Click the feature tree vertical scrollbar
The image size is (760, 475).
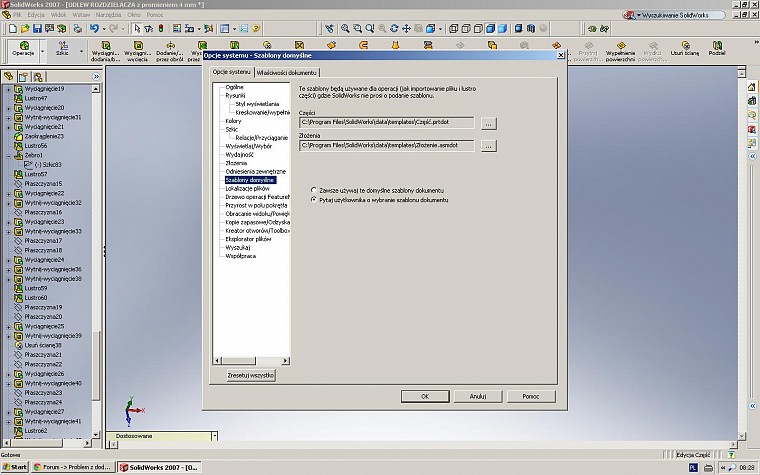pyautogui.click(x=96, y=262)
